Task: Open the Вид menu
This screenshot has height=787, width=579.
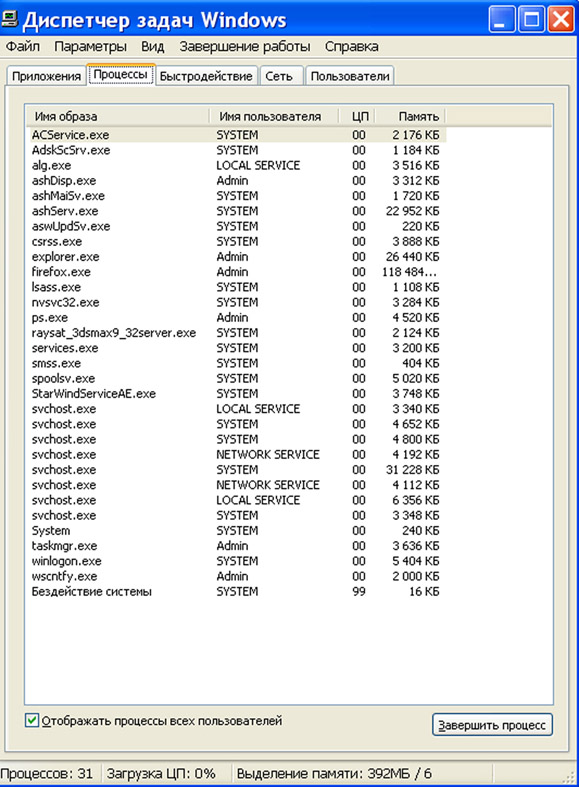Action: [153, 47]
